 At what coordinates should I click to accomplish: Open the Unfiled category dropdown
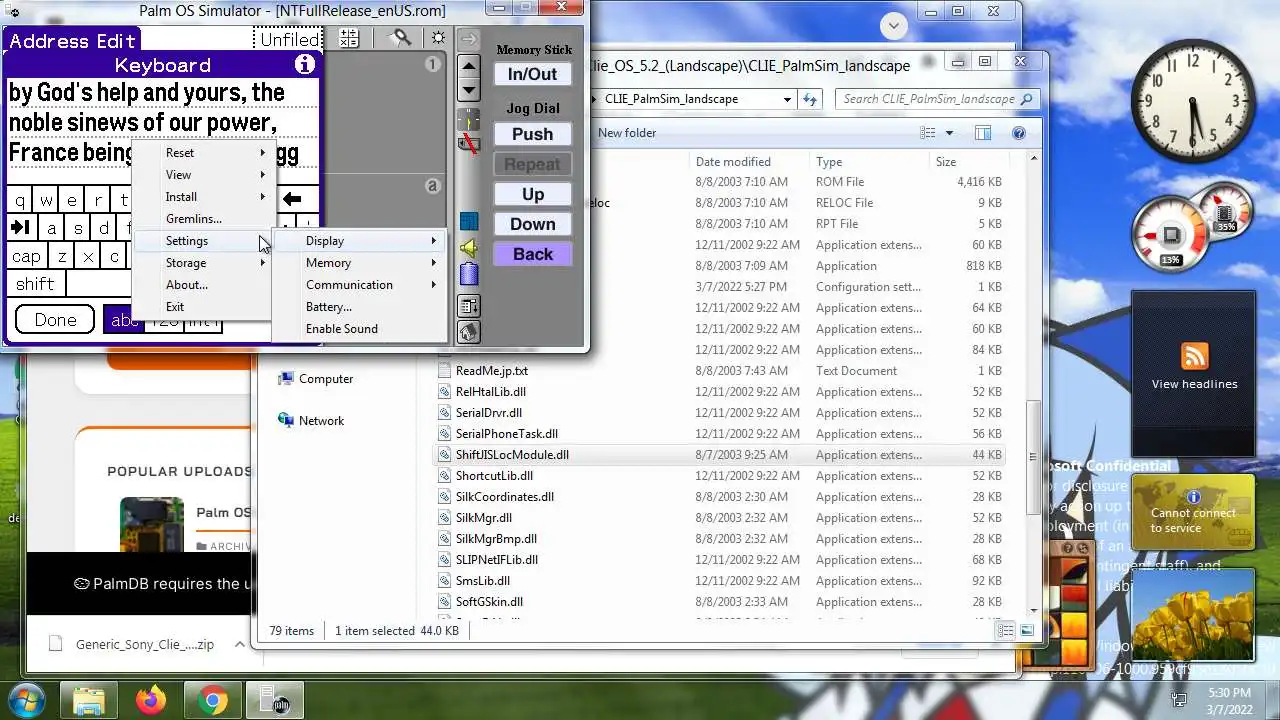[x=288, y=40]
